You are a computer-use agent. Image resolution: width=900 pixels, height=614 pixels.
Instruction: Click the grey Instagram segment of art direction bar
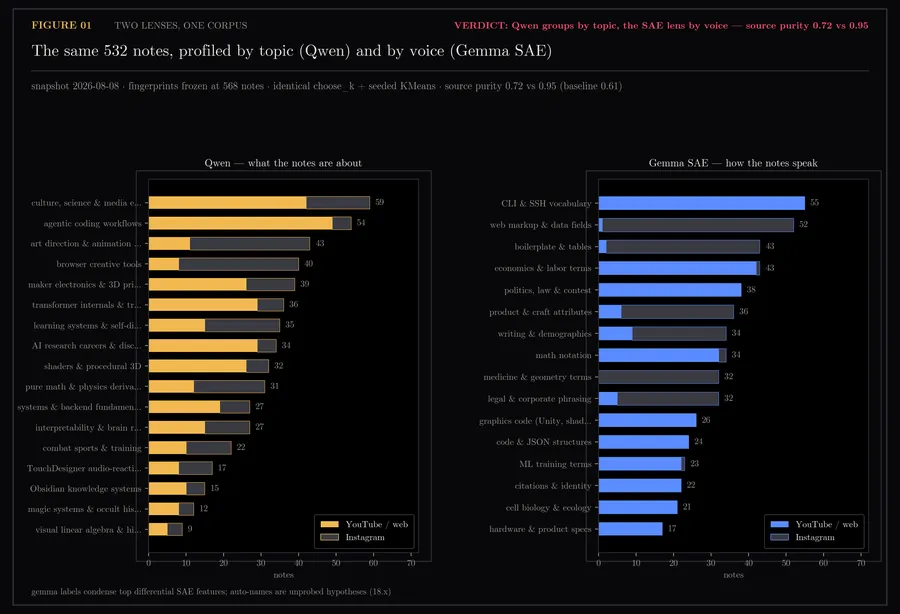(x=250, y=243)
